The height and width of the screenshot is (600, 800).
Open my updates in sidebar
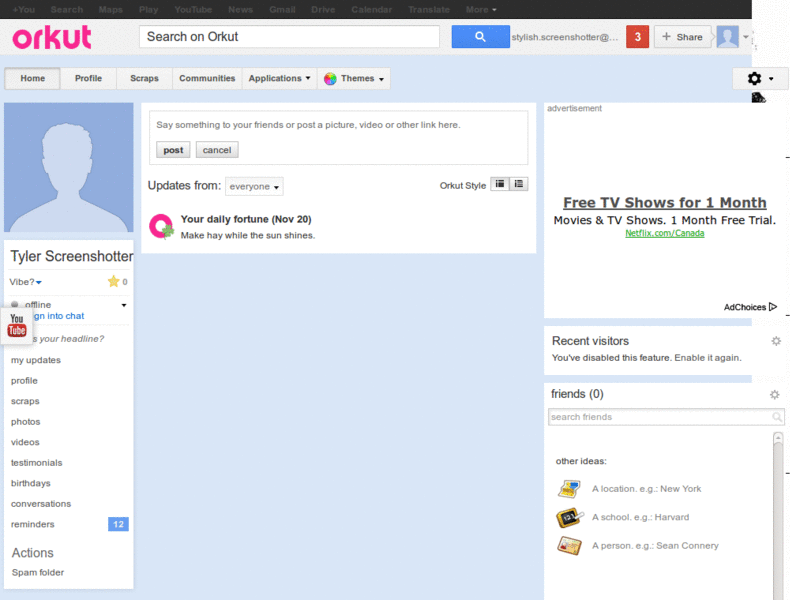(36, 360)
